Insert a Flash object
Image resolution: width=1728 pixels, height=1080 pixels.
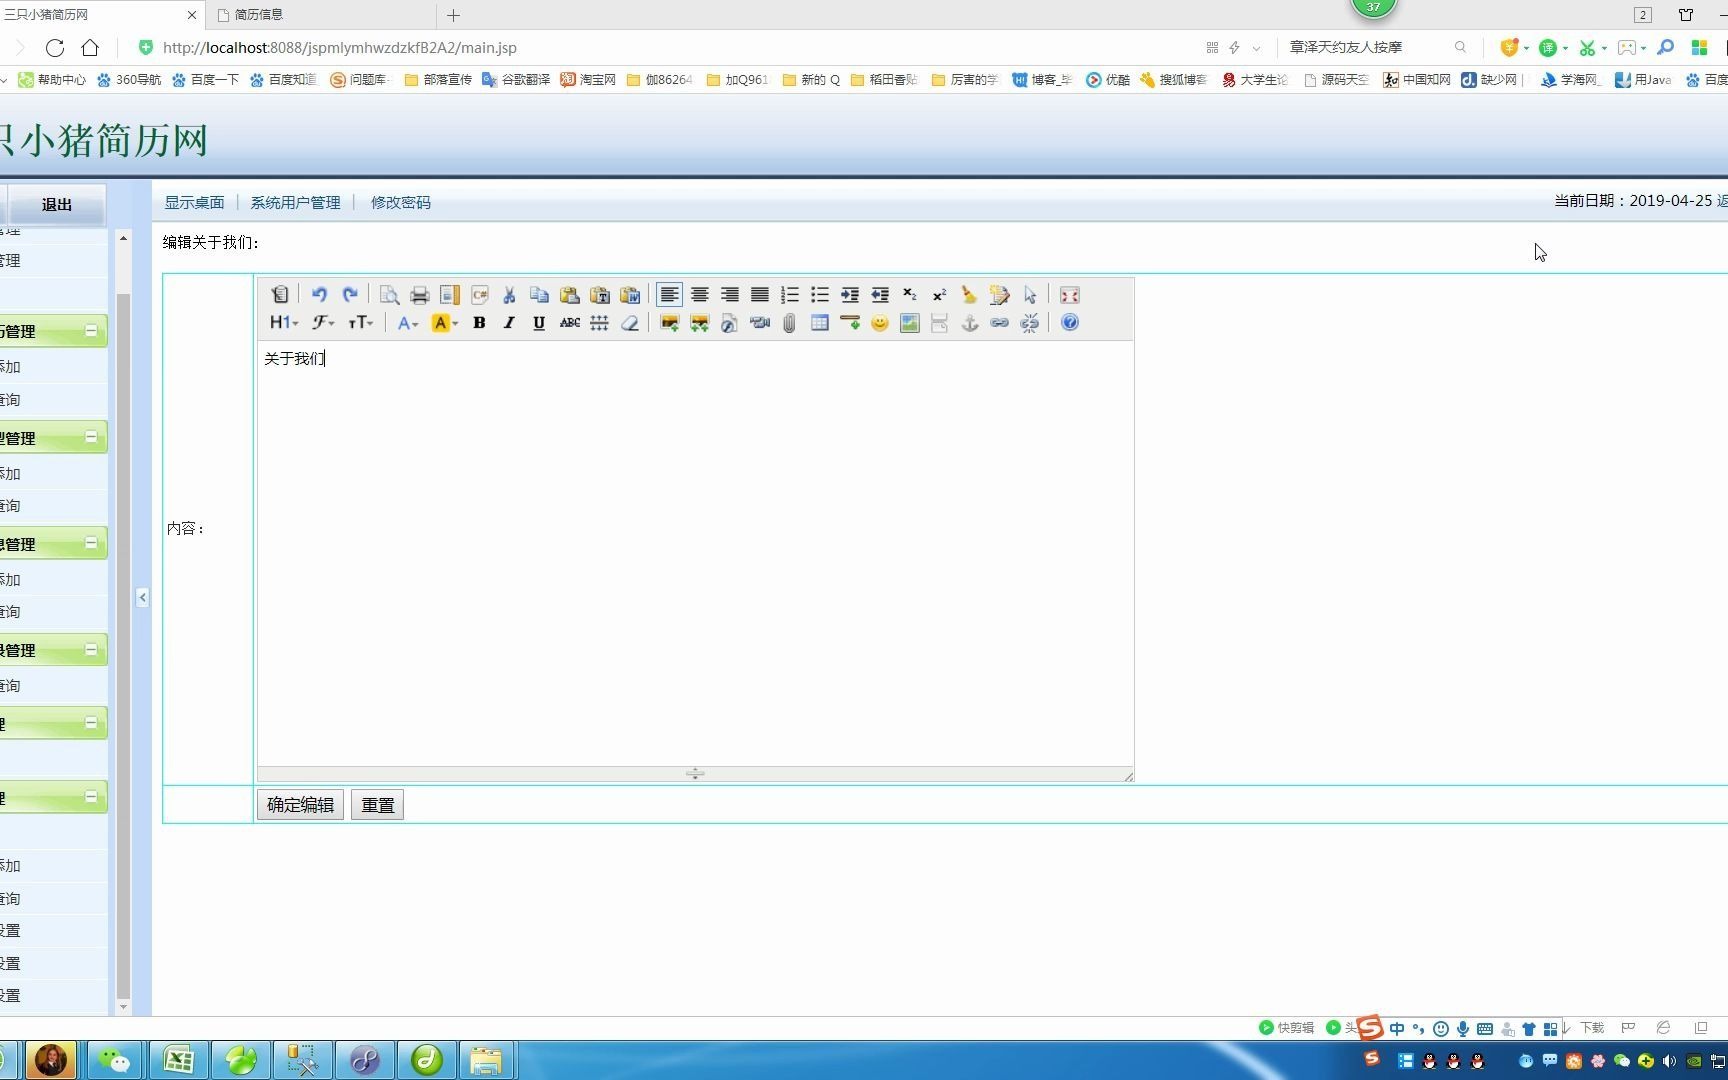pyautogui.click(x=729, y=323)
